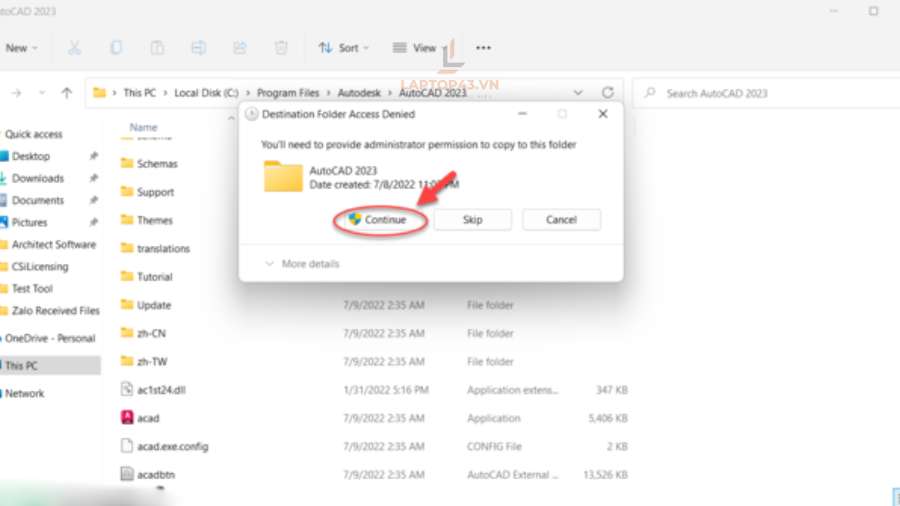Image resolution: width=900 pixels, height=506 pixels.
Task: Minimize the Access Denied dialog
Action: [x=522, y=114]
